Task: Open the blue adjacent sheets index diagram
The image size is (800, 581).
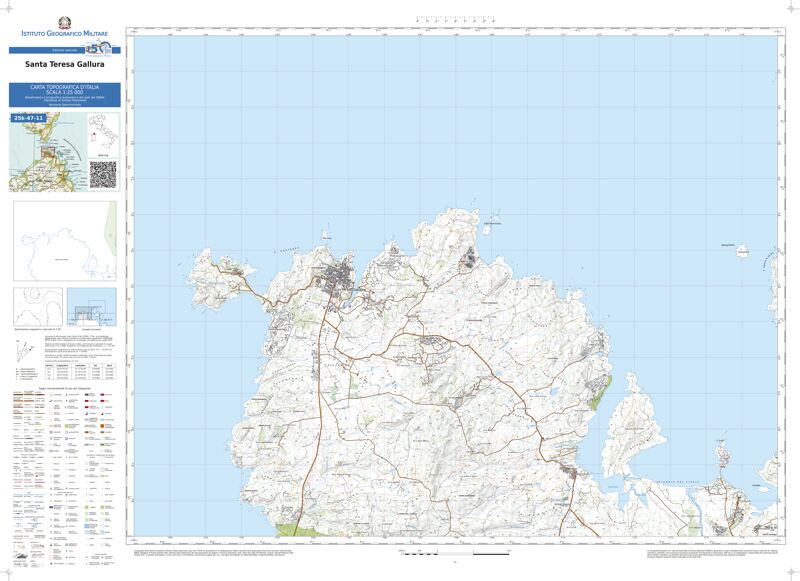Action: pos(92,306)
